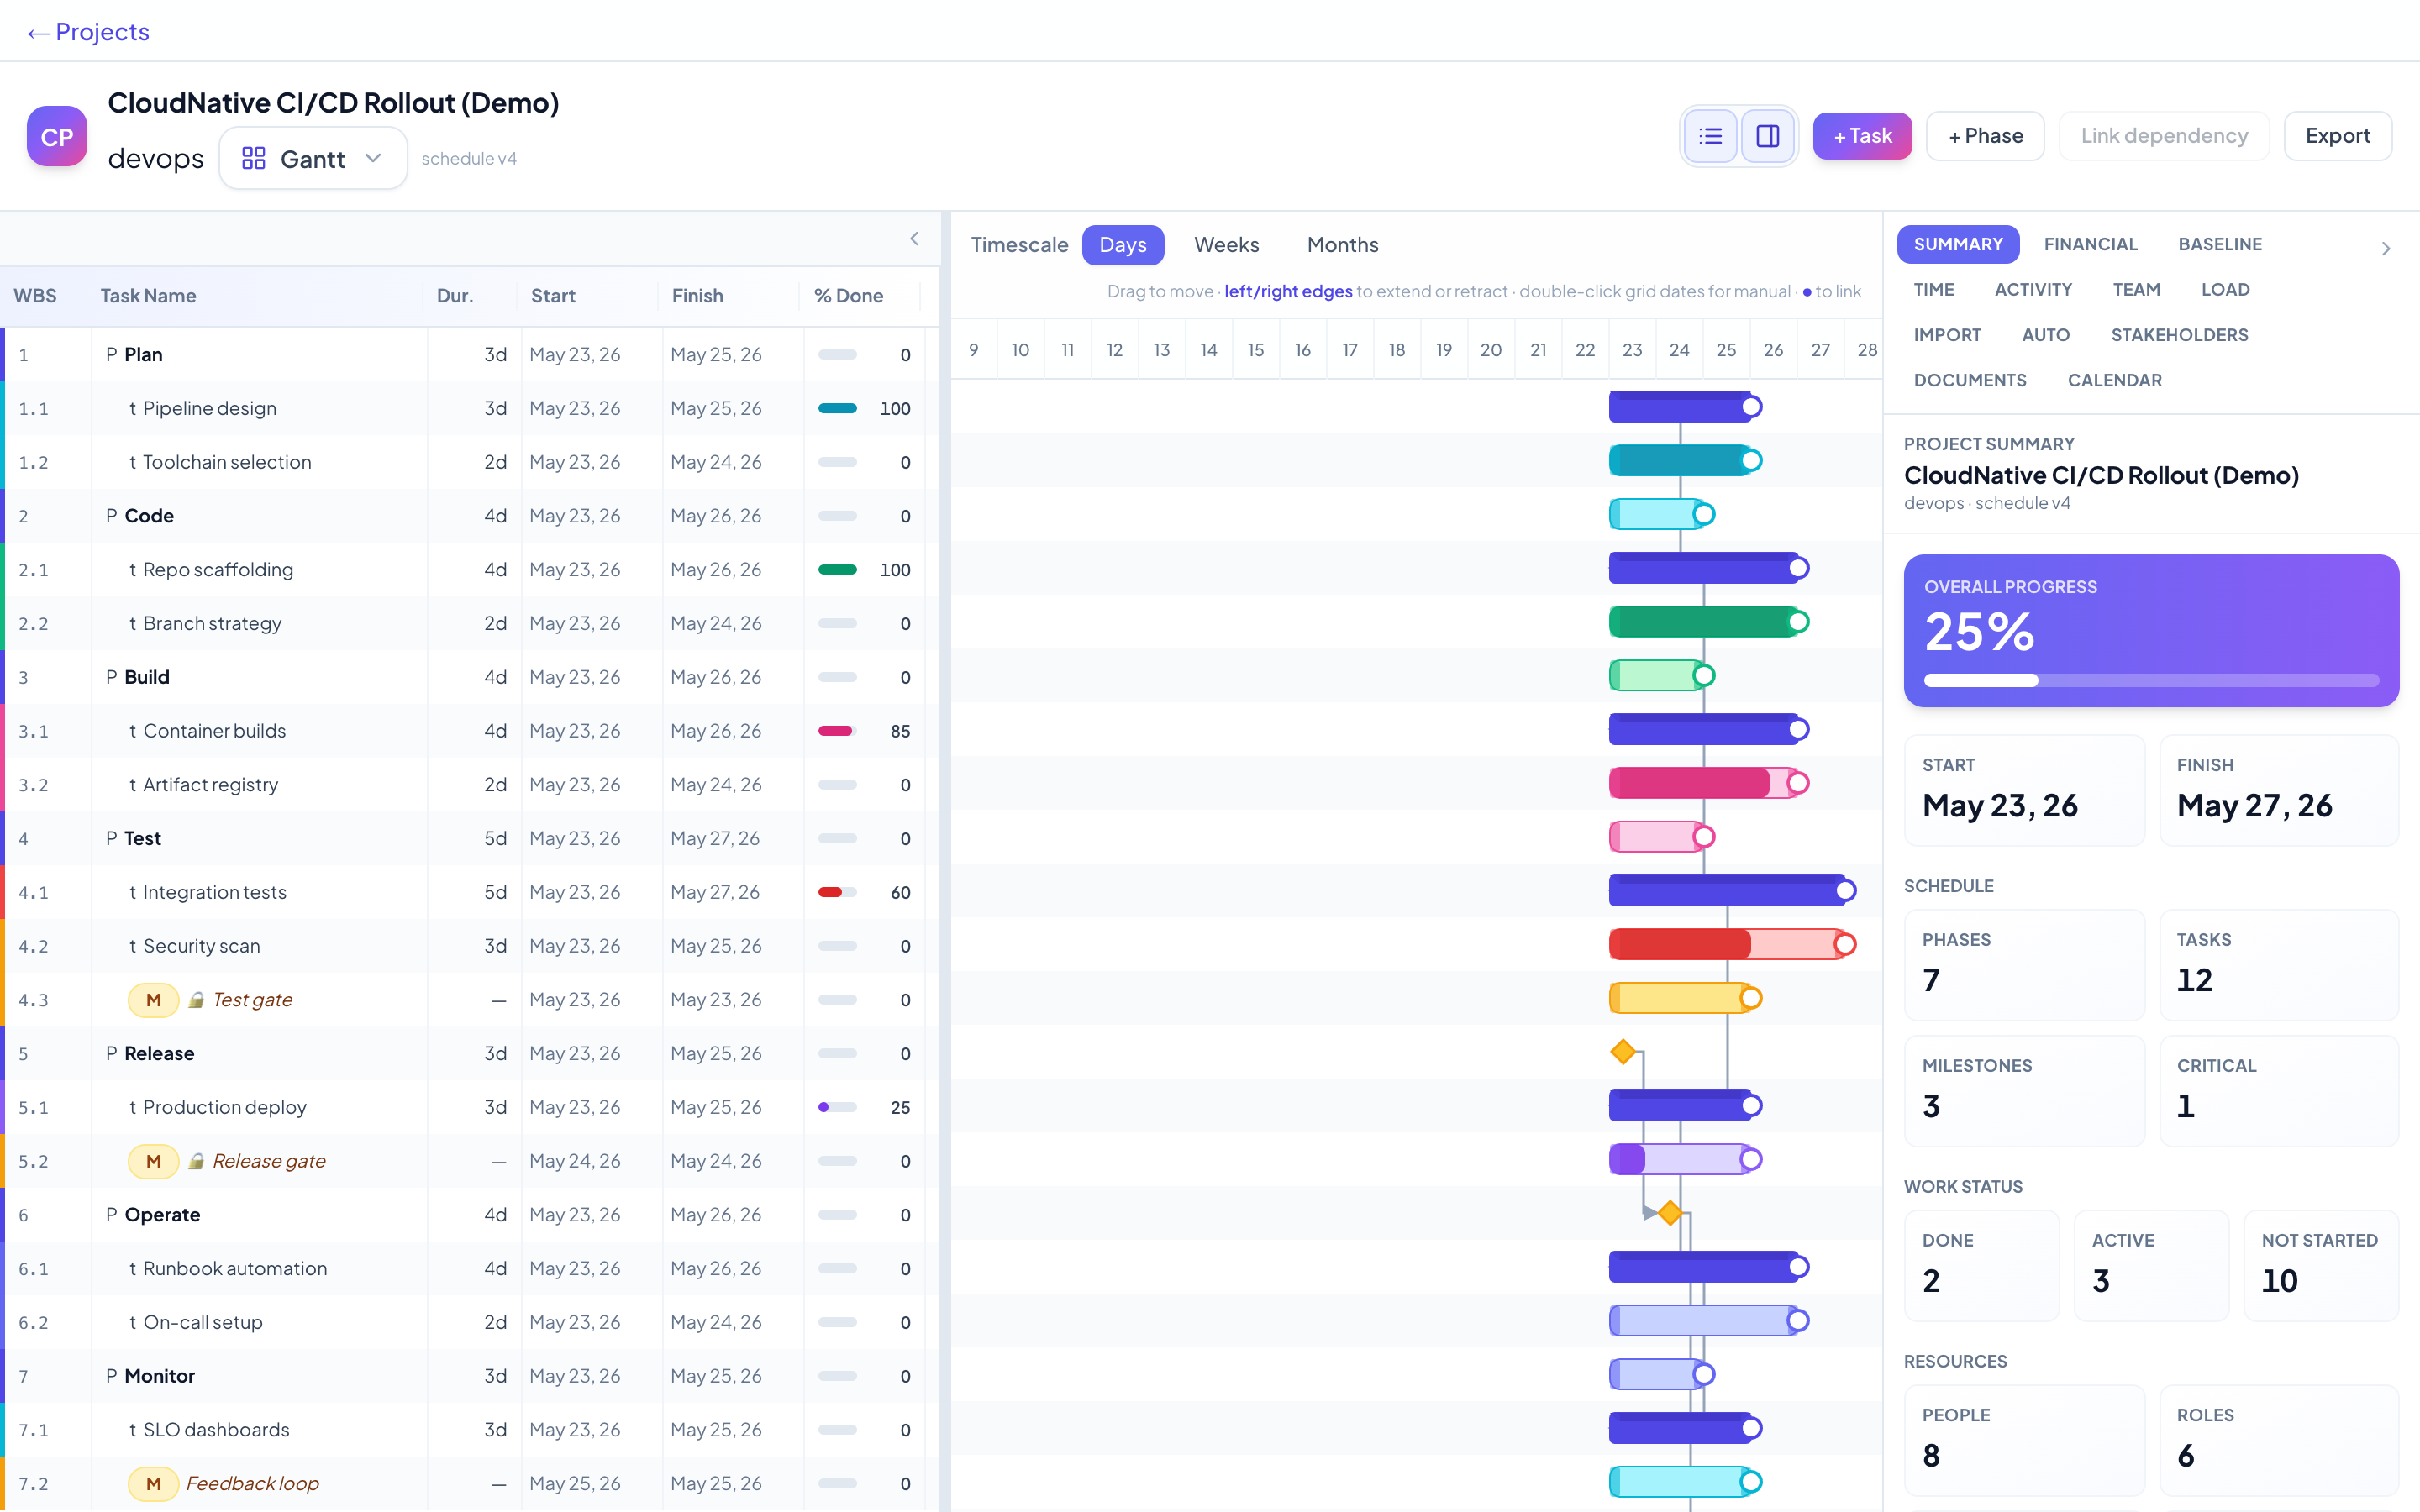Image resolution: width=2420 pixels, height=1512 pixels.
Task: Click the Test gate milestone M badge
Action: (x=153, y=1000)
